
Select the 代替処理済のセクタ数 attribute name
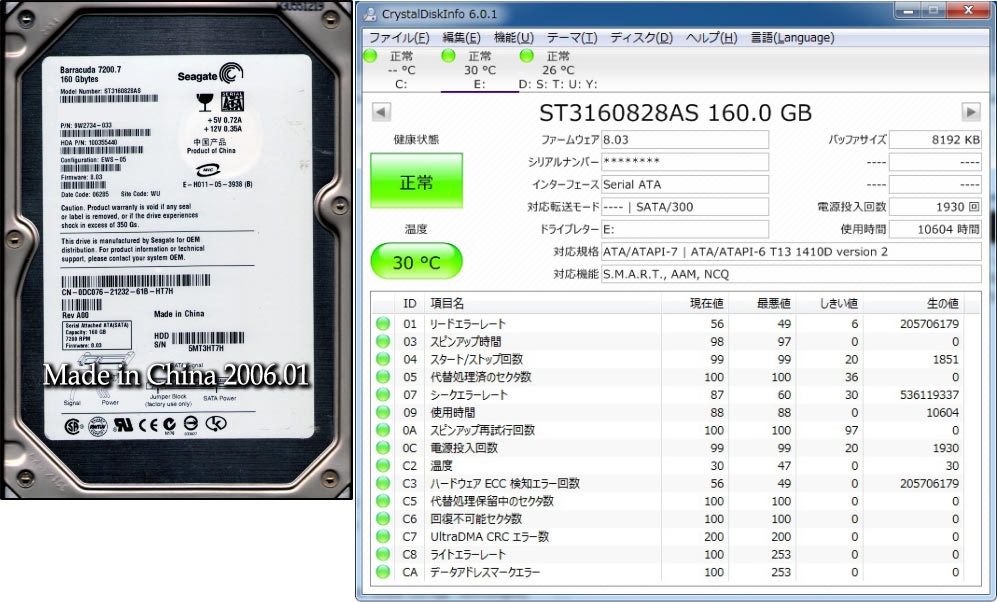click(481, 377)
